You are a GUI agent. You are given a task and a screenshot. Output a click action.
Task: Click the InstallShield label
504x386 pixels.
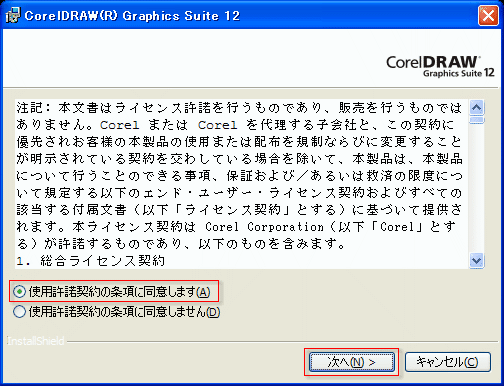36,341
